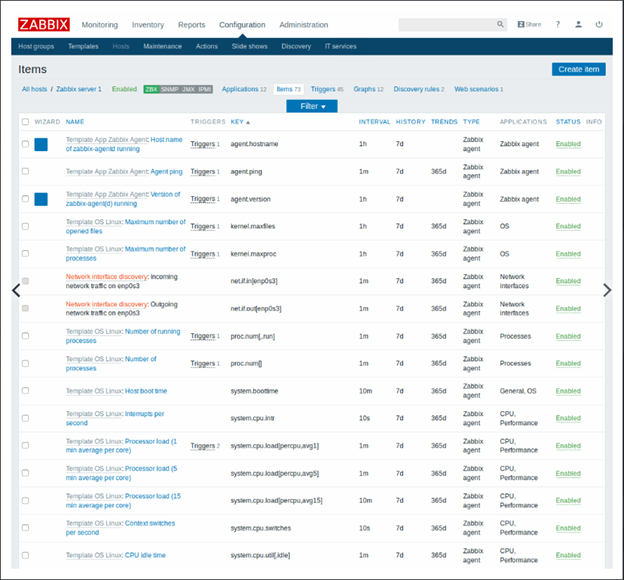Toggle Enabled status of agent.ping item
The width and height of the screenshot is (624, 580).
(568, 172)
